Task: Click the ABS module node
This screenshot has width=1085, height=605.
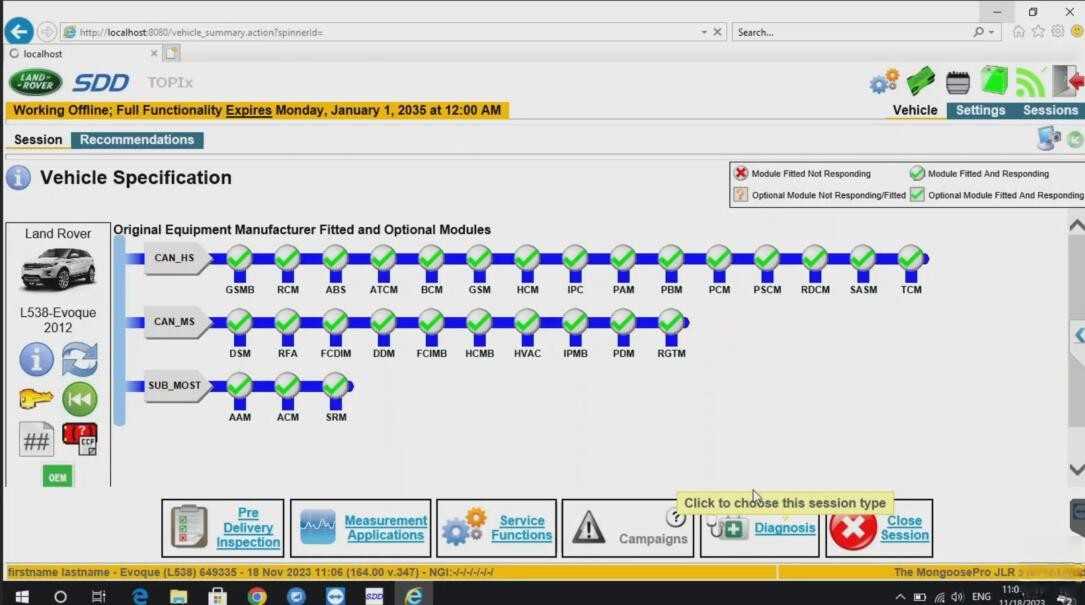Action: coord(335,259)
